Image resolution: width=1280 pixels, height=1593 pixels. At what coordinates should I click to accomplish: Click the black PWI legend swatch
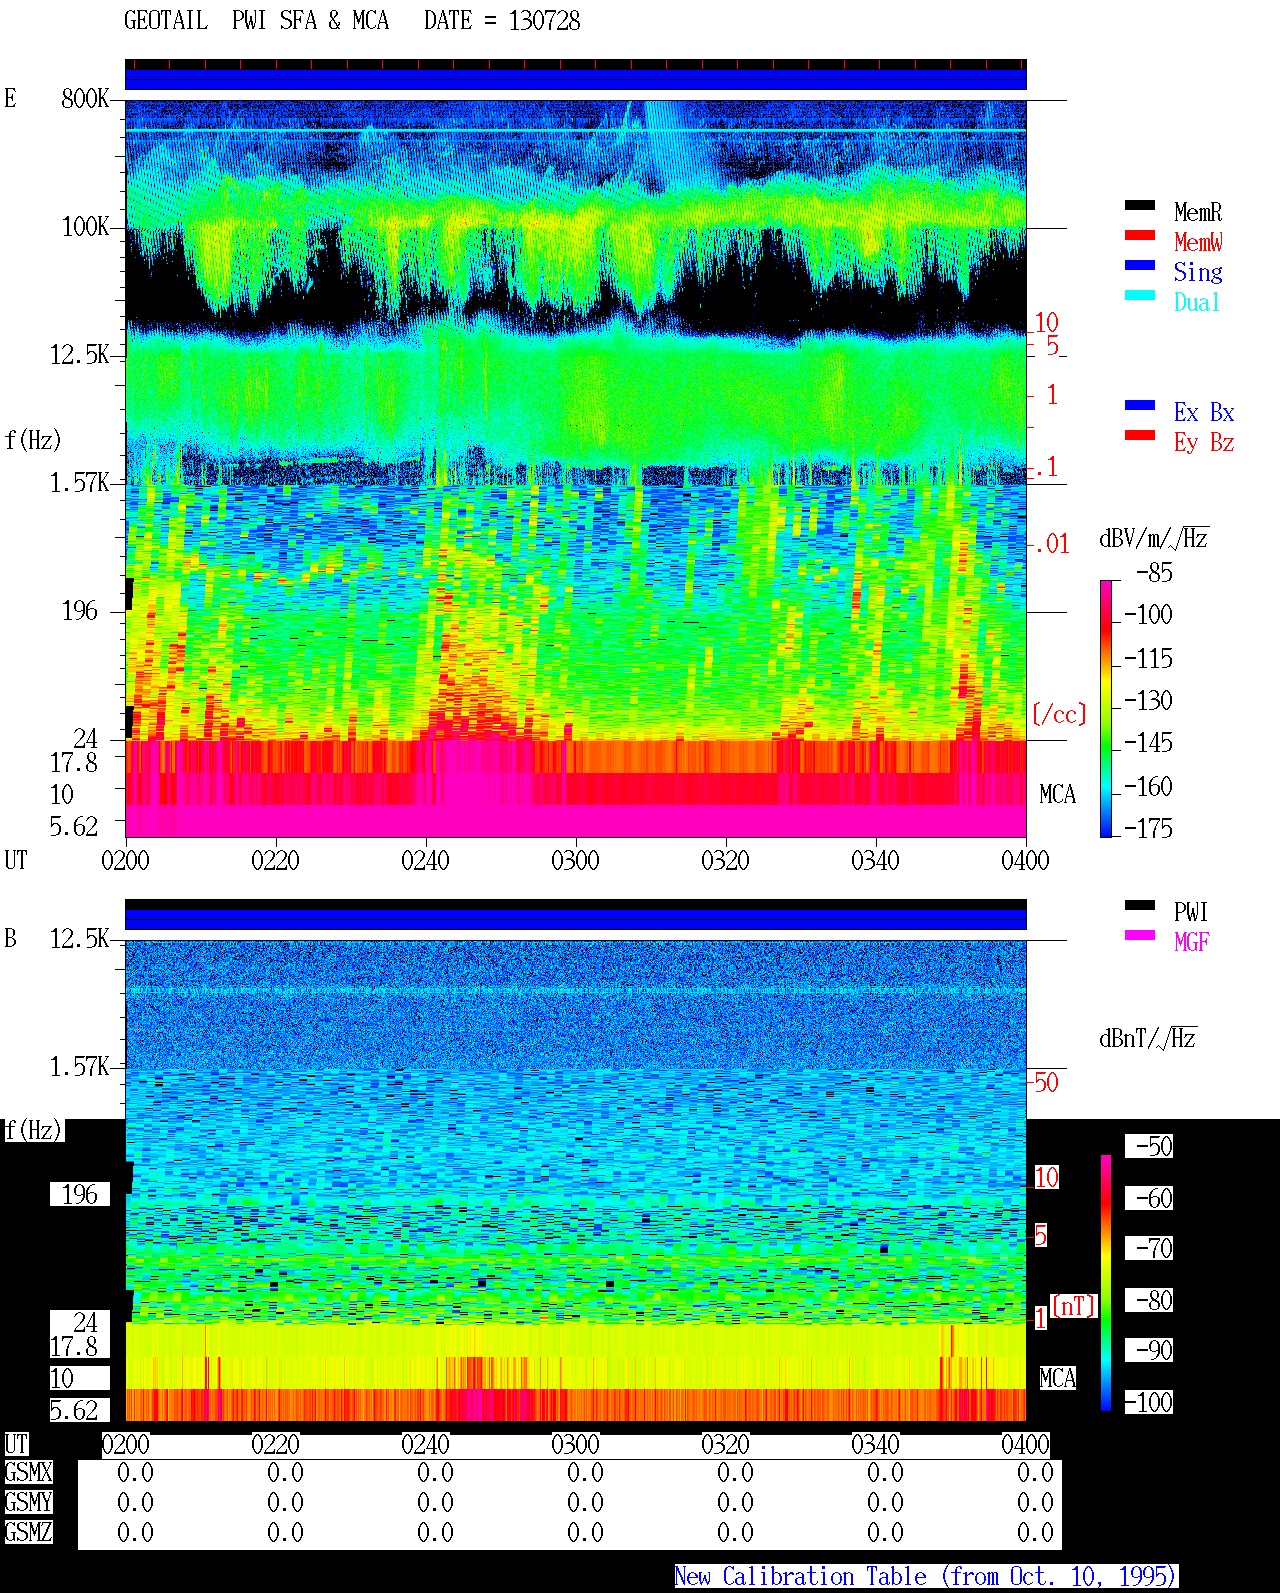pos(1140,905)
